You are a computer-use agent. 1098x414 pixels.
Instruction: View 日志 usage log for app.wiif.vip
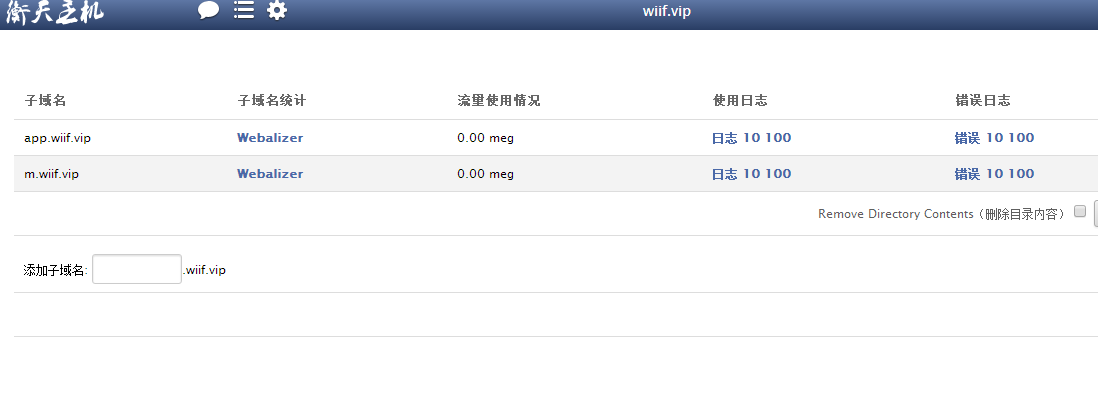pos(724,138)
